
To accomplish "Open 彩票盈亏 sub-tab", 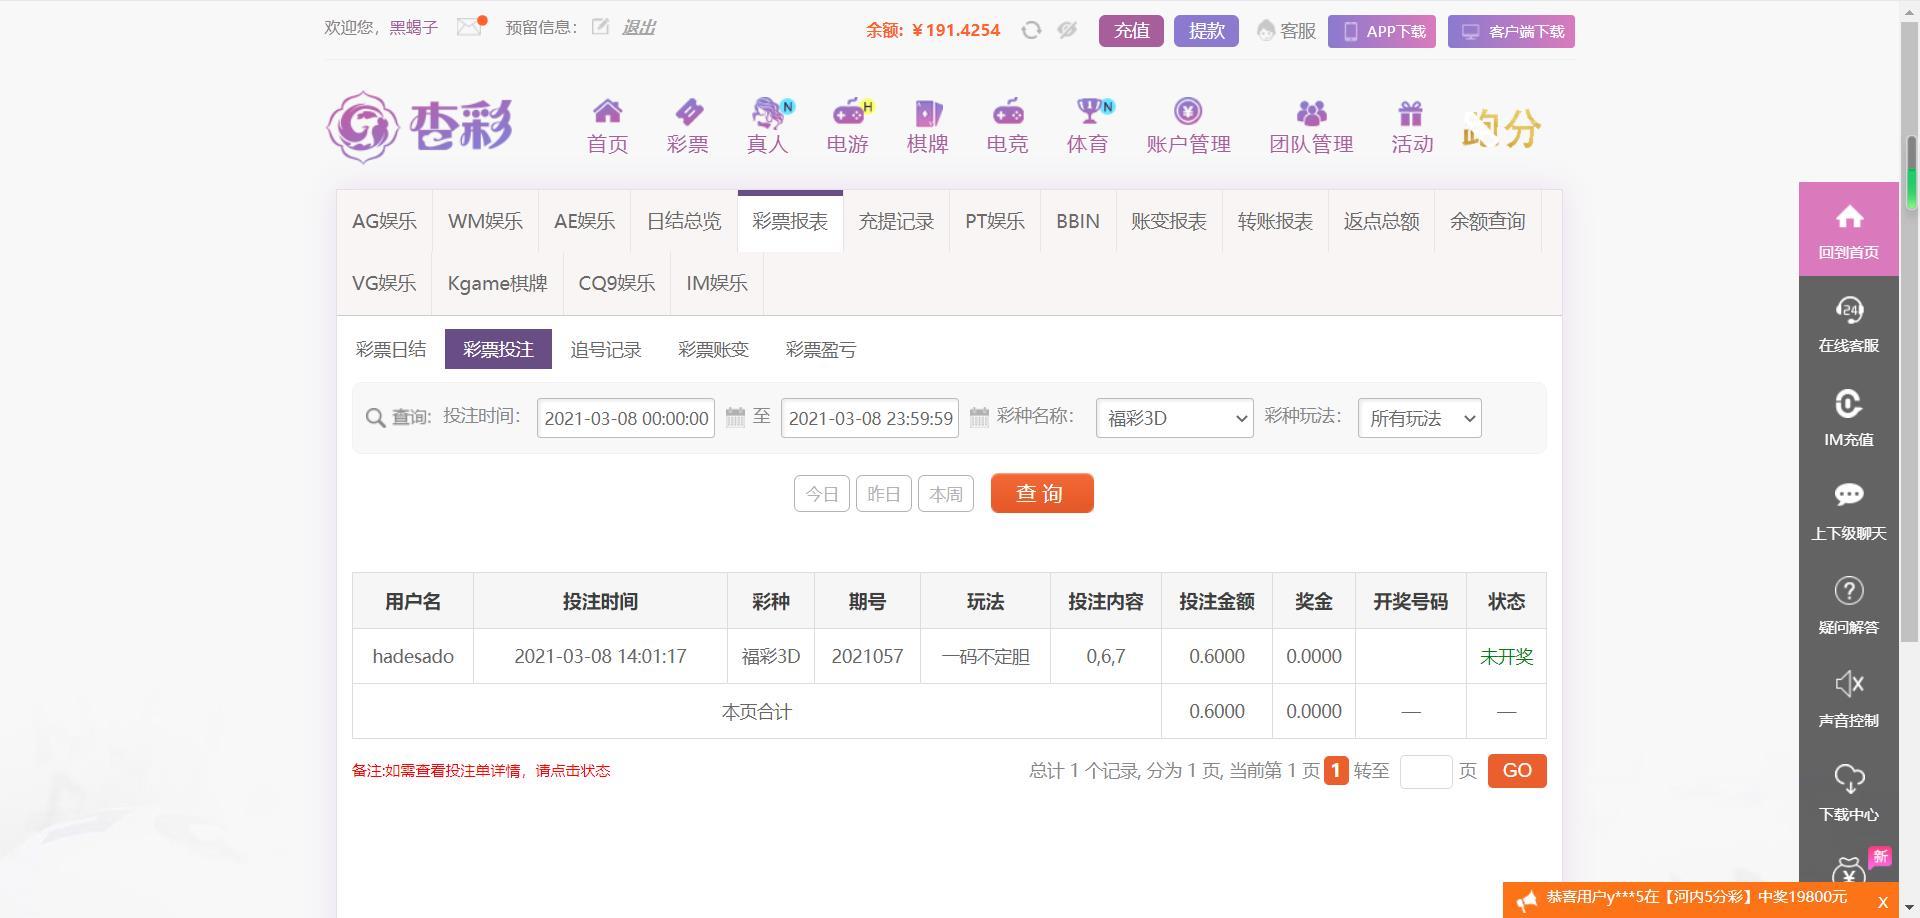I will pos(821,349).
